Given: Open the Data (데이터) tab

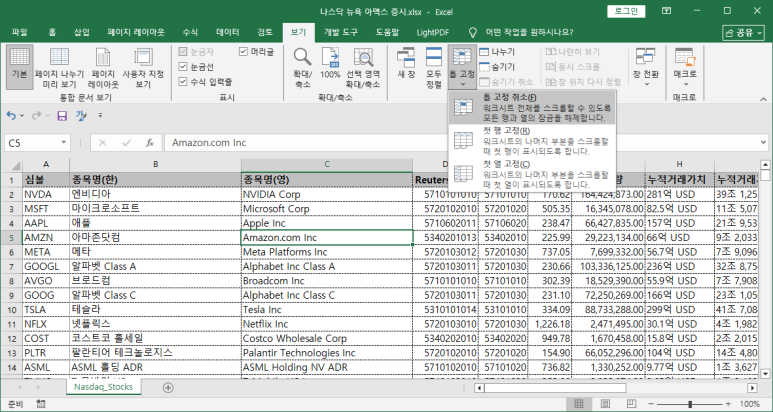Looking at the screenshot, I should [228, 33].
